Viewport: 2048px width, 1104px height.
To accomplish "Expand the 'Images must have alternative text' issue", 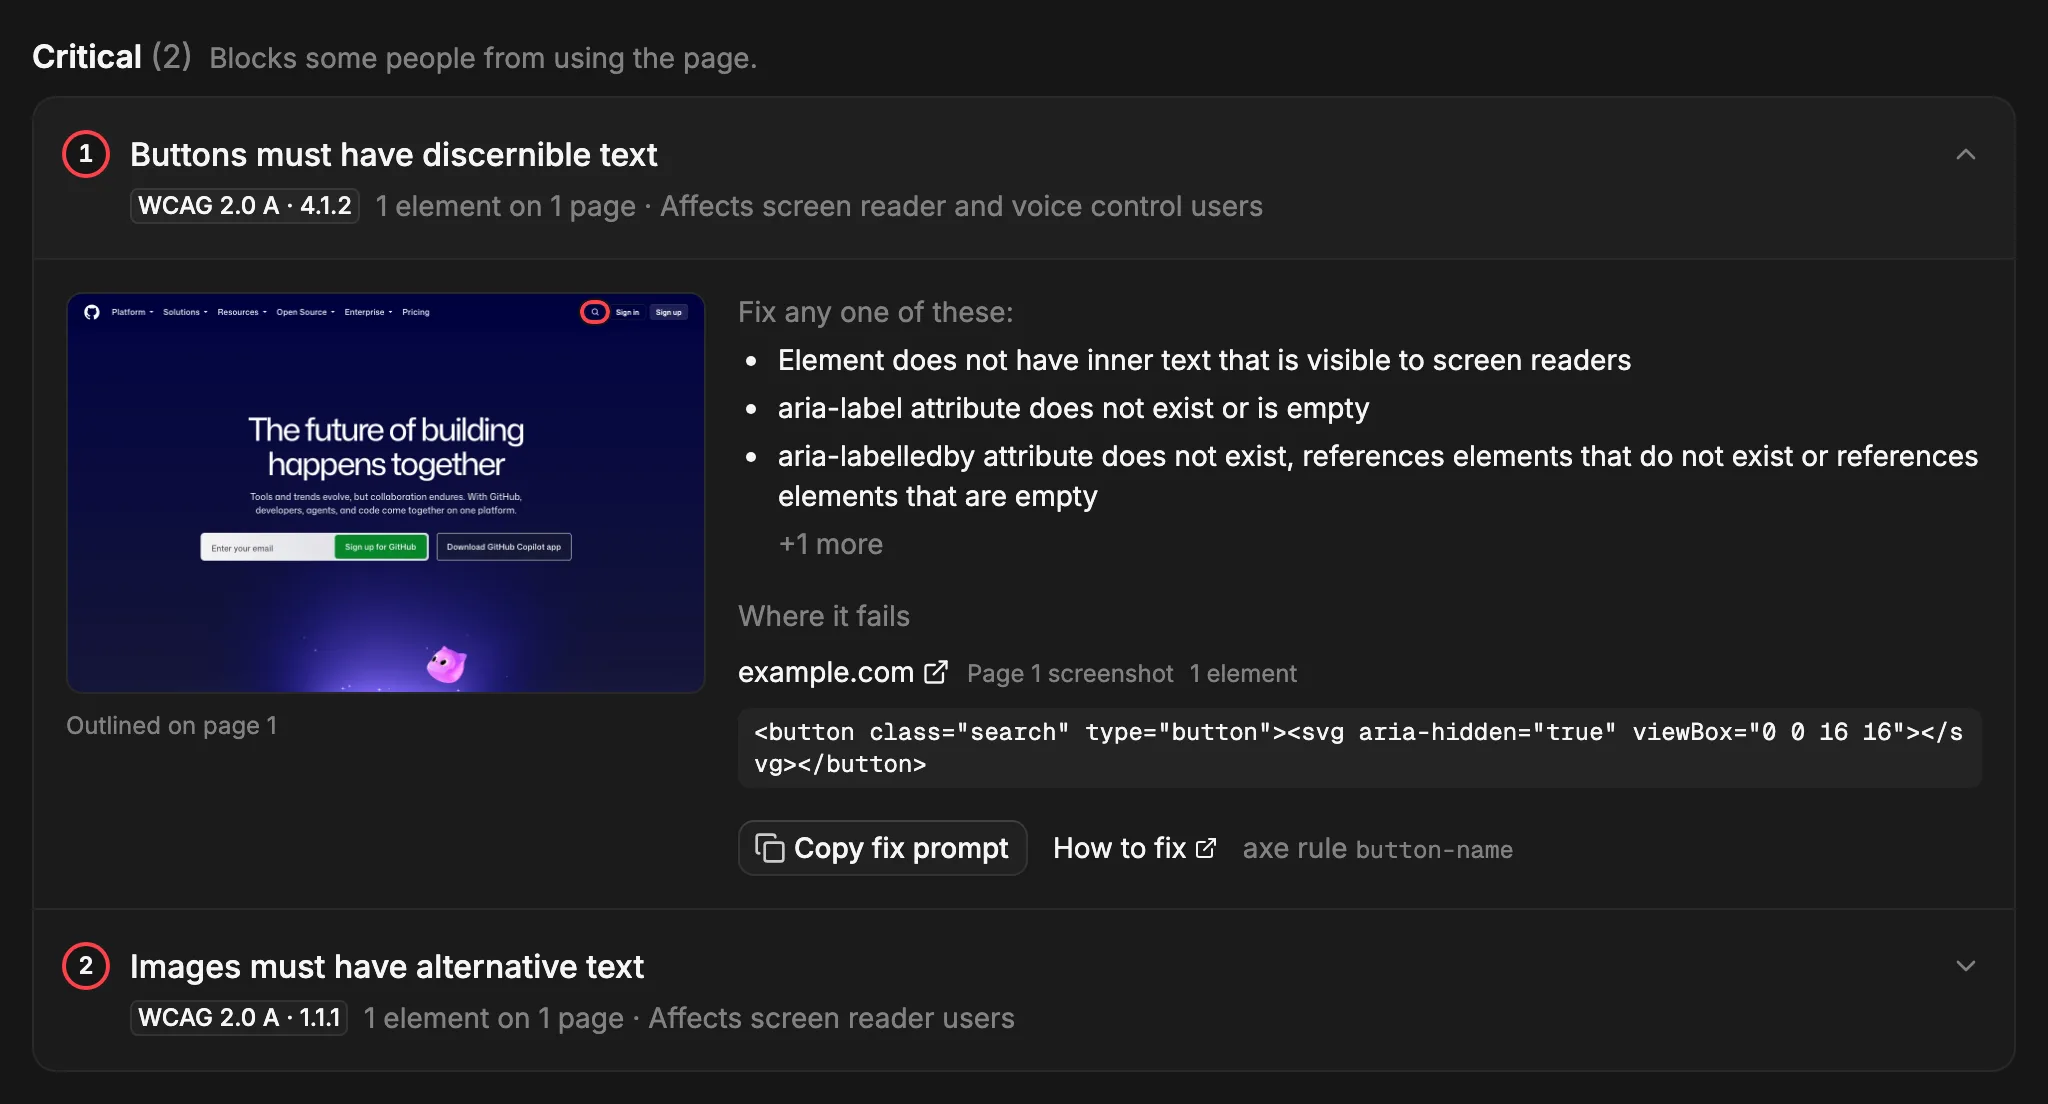I will [x=1965, y=966].
